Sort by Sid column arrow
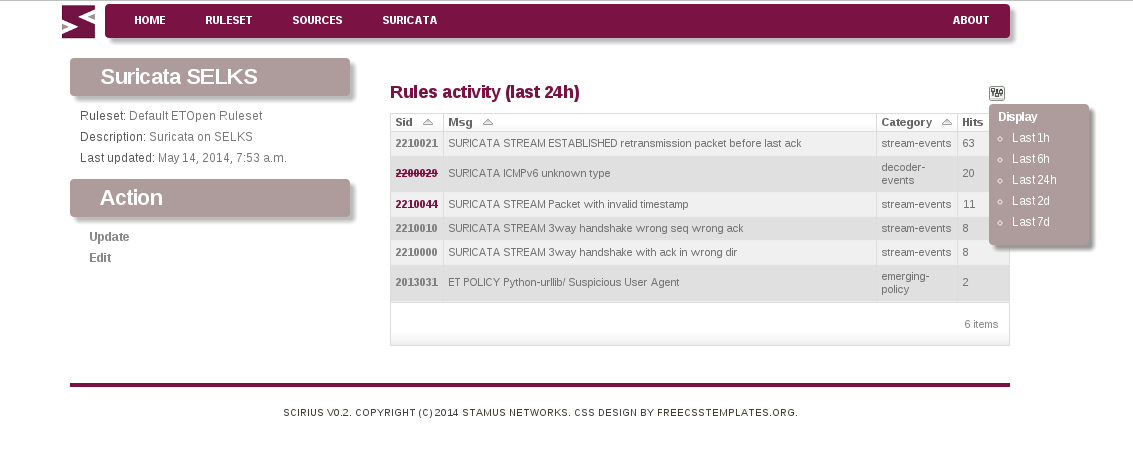This screenshot has height=451, width=1133. tap(428, 122)
